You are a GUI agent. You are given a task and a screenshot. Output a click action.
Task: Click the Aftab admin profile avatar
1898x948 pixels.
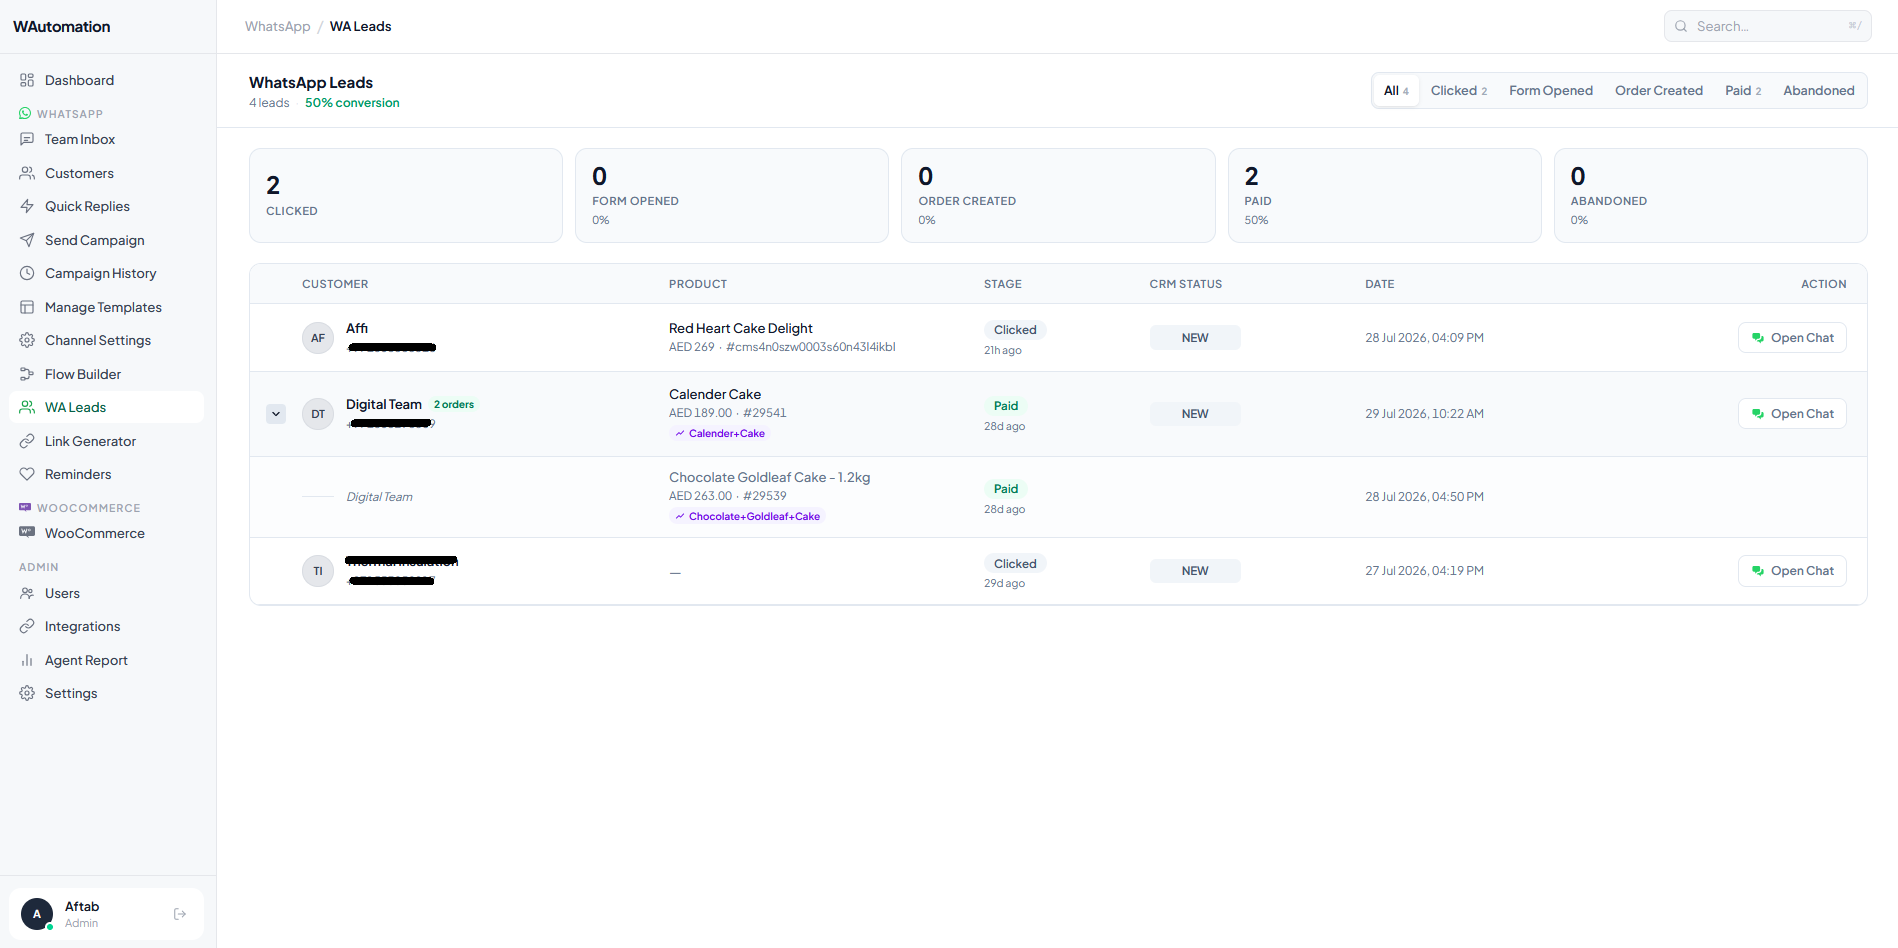click(x=37, y=914)
